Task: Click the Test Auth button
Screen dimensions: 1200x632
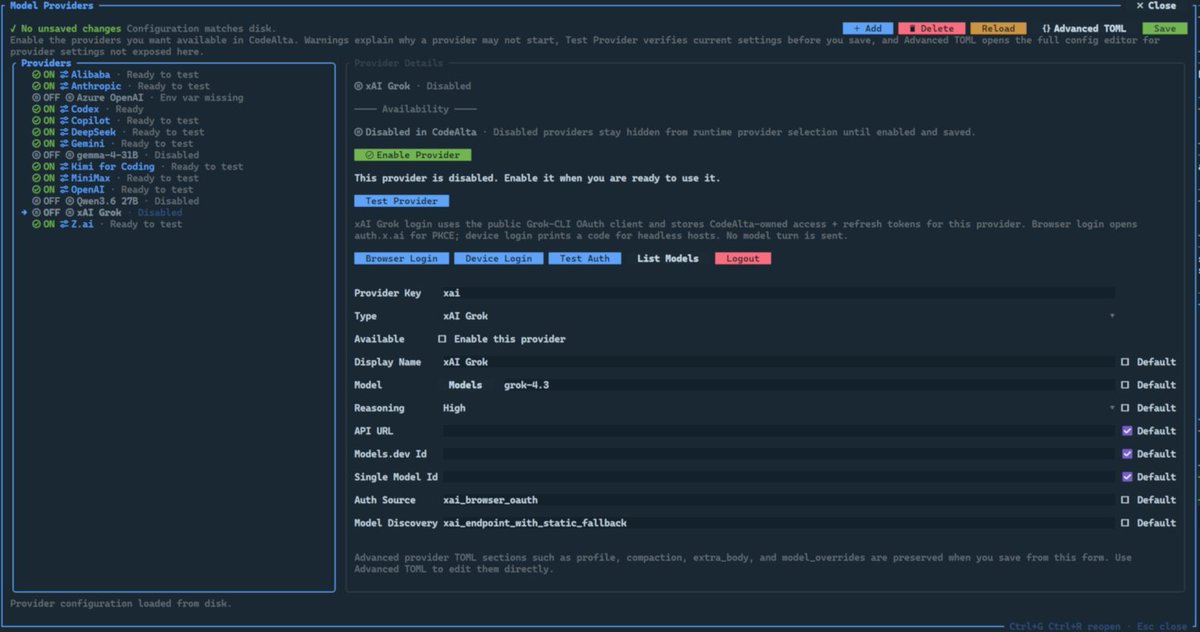Action: (584, 258)
